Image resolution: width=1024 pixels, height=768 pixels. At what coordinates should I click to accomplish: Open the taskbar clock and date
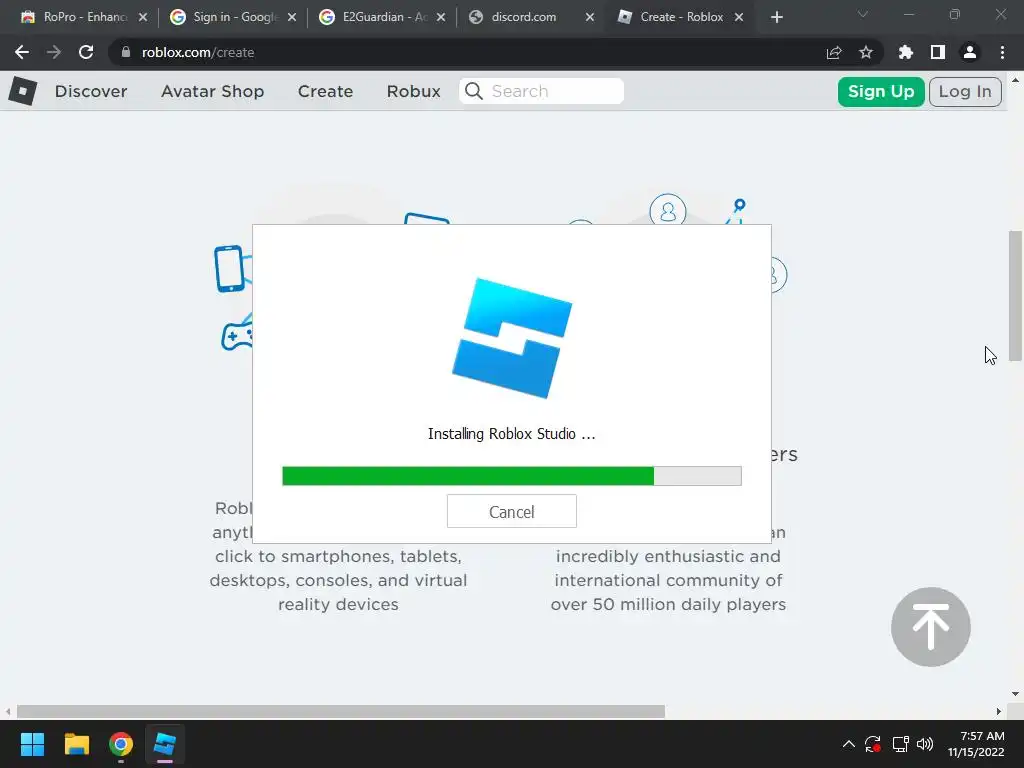click(x=976, y=744)
